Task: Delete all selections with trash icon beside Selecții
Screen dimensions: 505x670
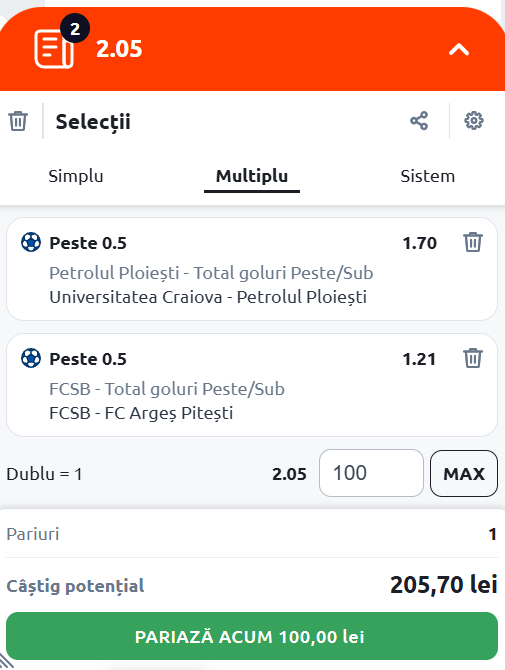Action: 18,121
